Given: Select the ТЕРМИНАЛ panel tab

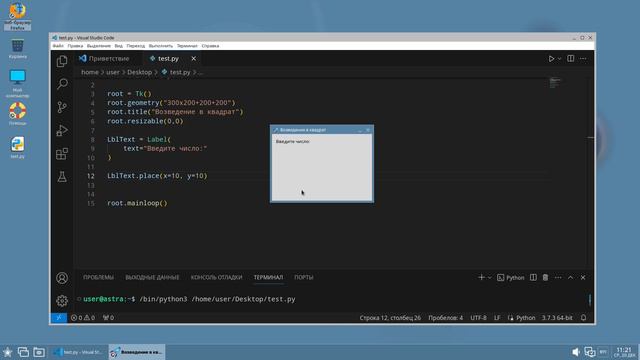Looking at the screenshot, I should (x=268, y=278).
